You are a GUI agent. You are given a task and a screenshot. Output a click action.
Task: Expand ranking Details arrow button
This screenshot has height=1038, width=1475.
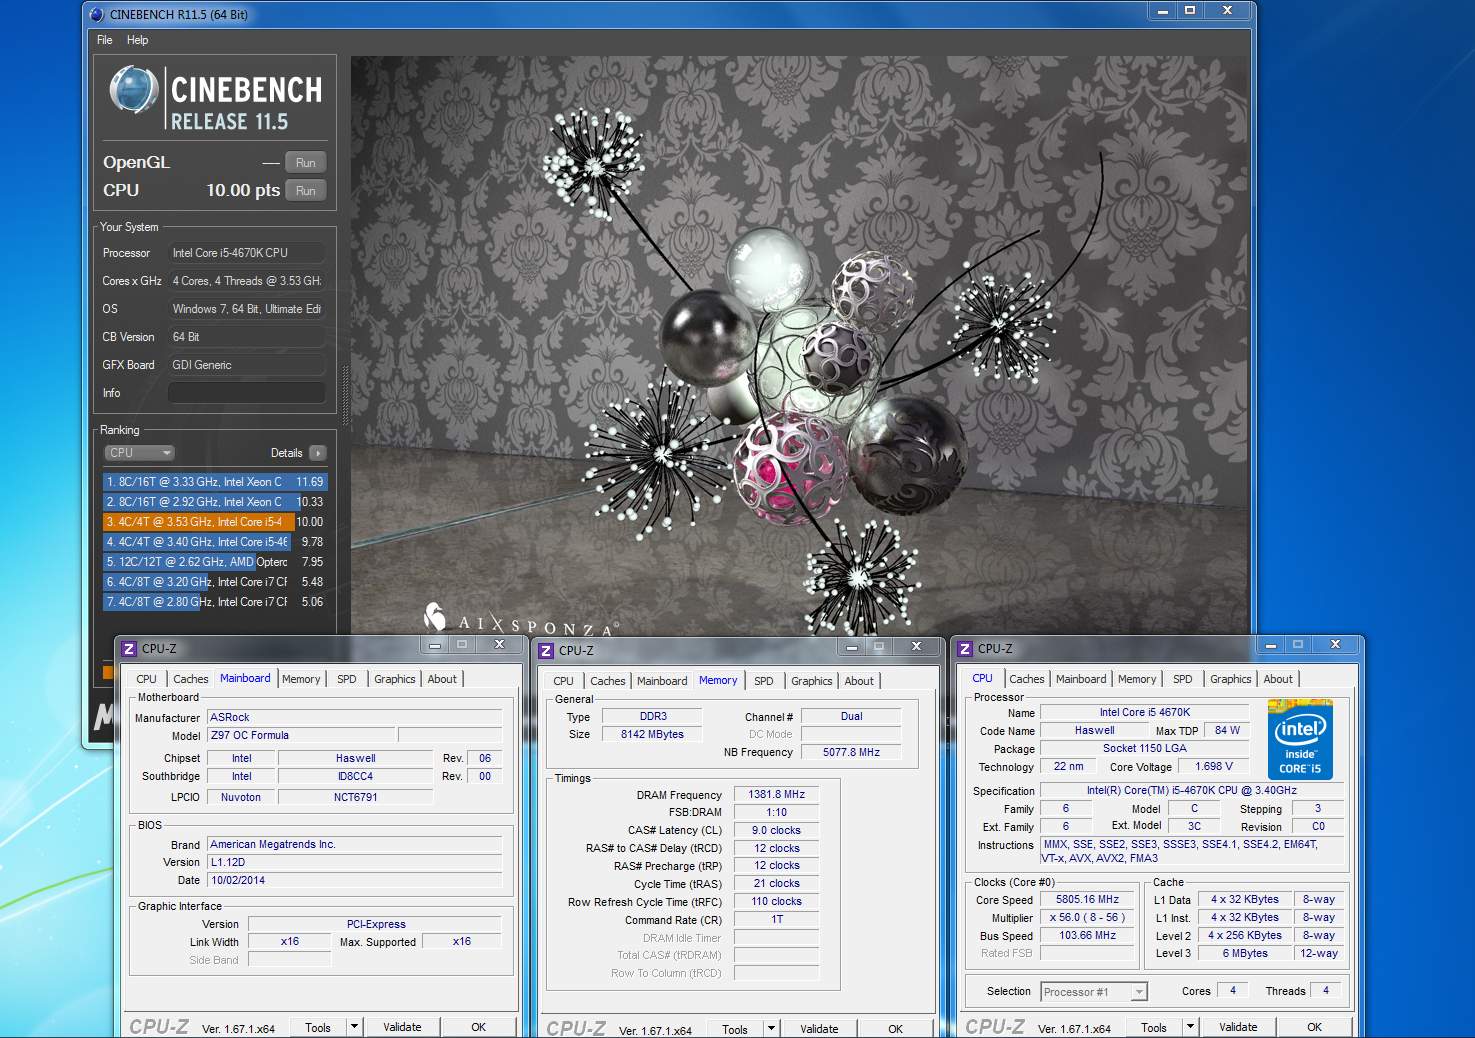pyautogui.click(x=318, y=453)
